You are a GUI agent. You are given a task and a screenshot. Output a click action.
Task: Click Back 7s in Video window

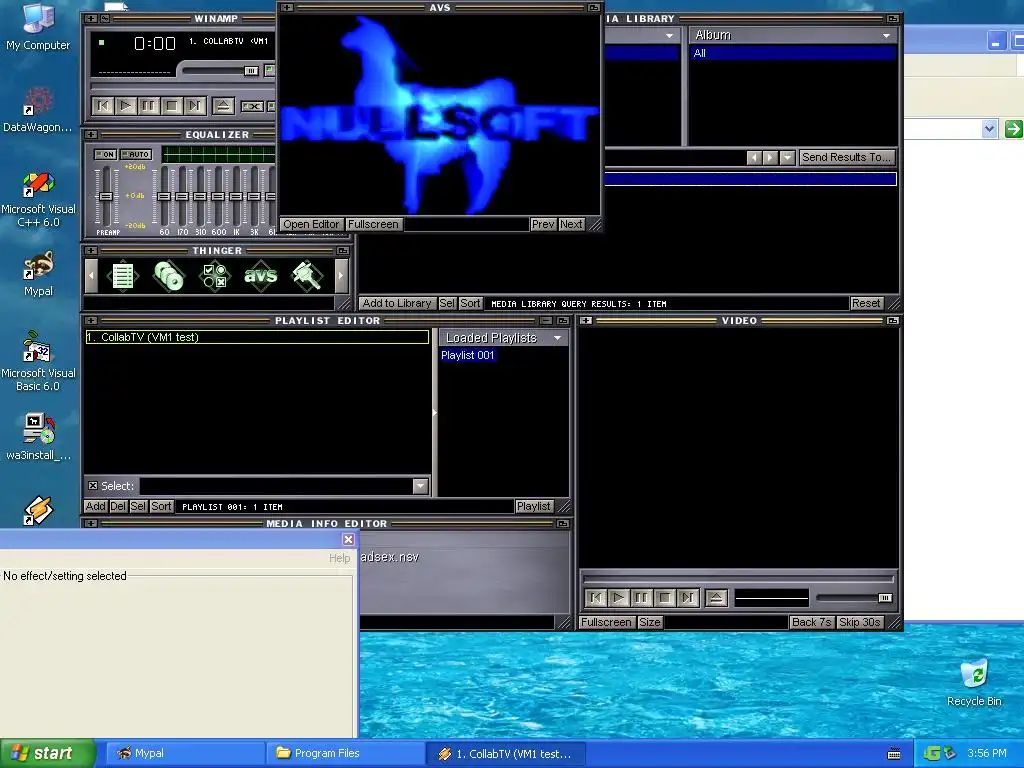tap(811, 622)
